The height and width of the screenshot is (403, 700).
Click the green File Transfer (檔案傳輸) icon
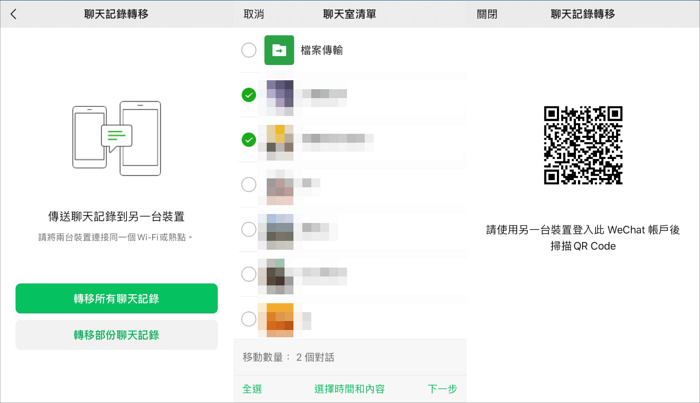(279, 50)
